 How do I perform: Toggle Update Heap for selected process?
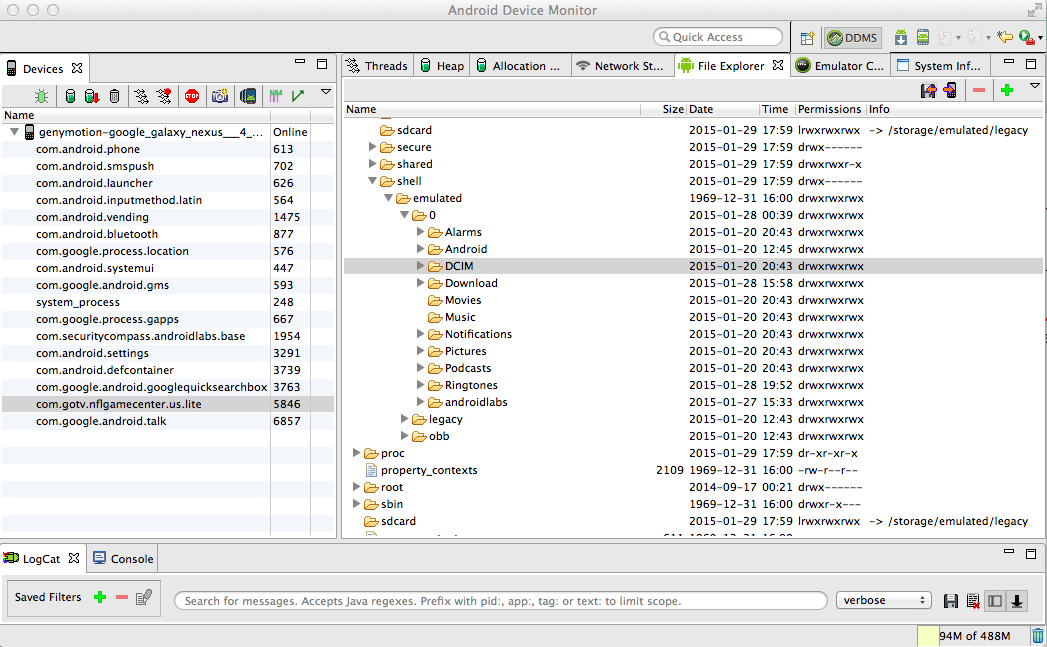69,96
